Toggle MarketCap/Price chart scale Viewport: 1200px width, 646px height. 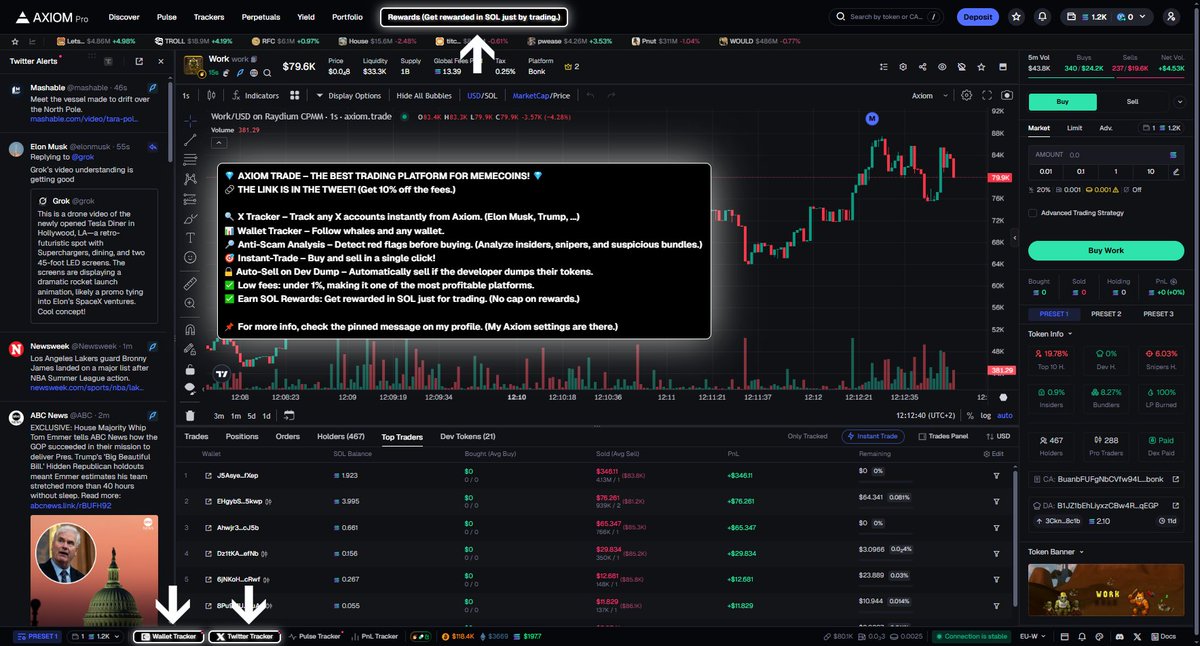(x=541, y=95)
